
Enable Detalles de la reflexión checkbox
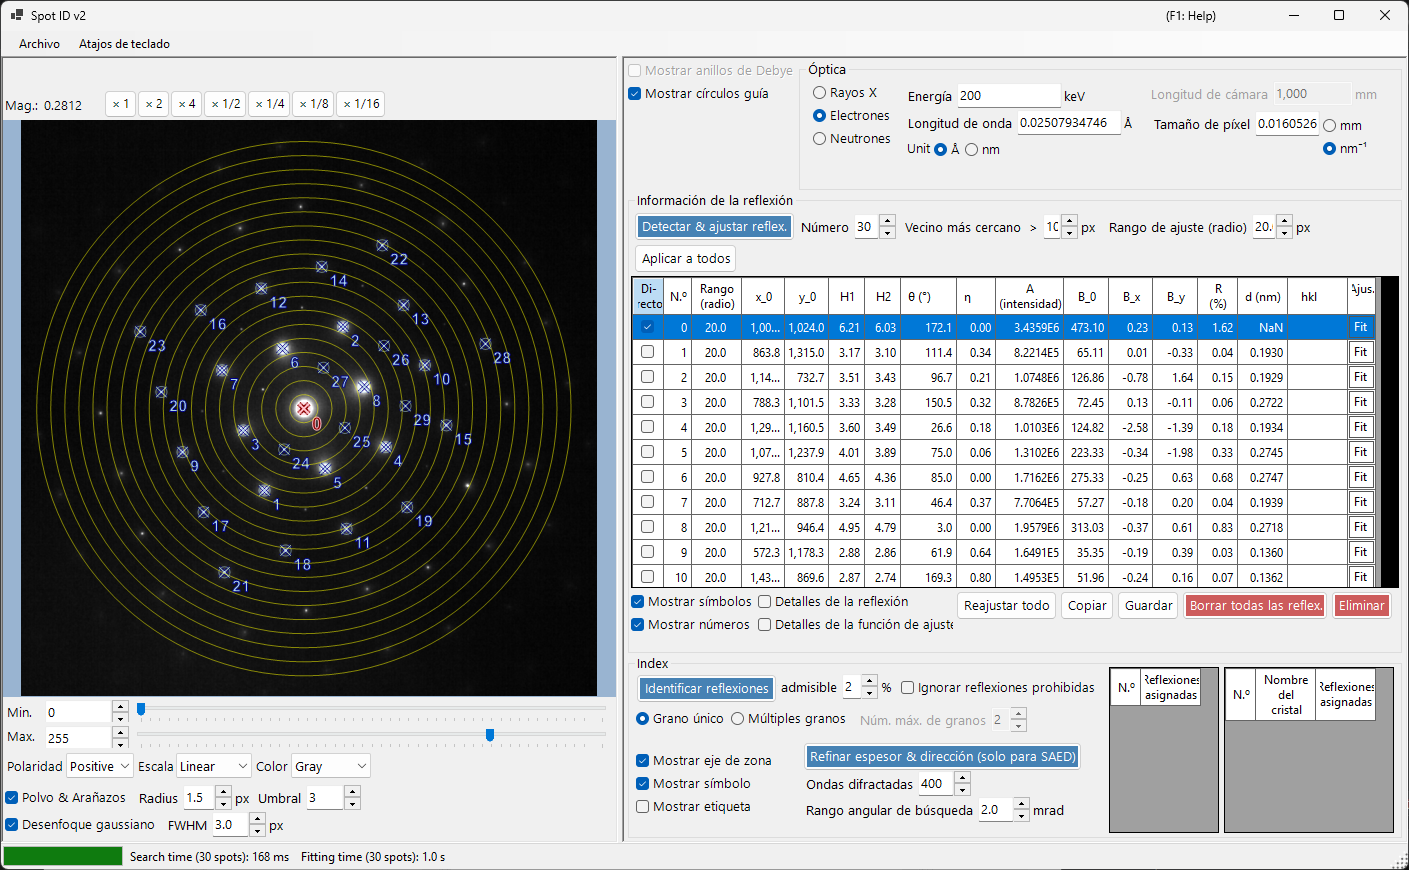[765, 602]
